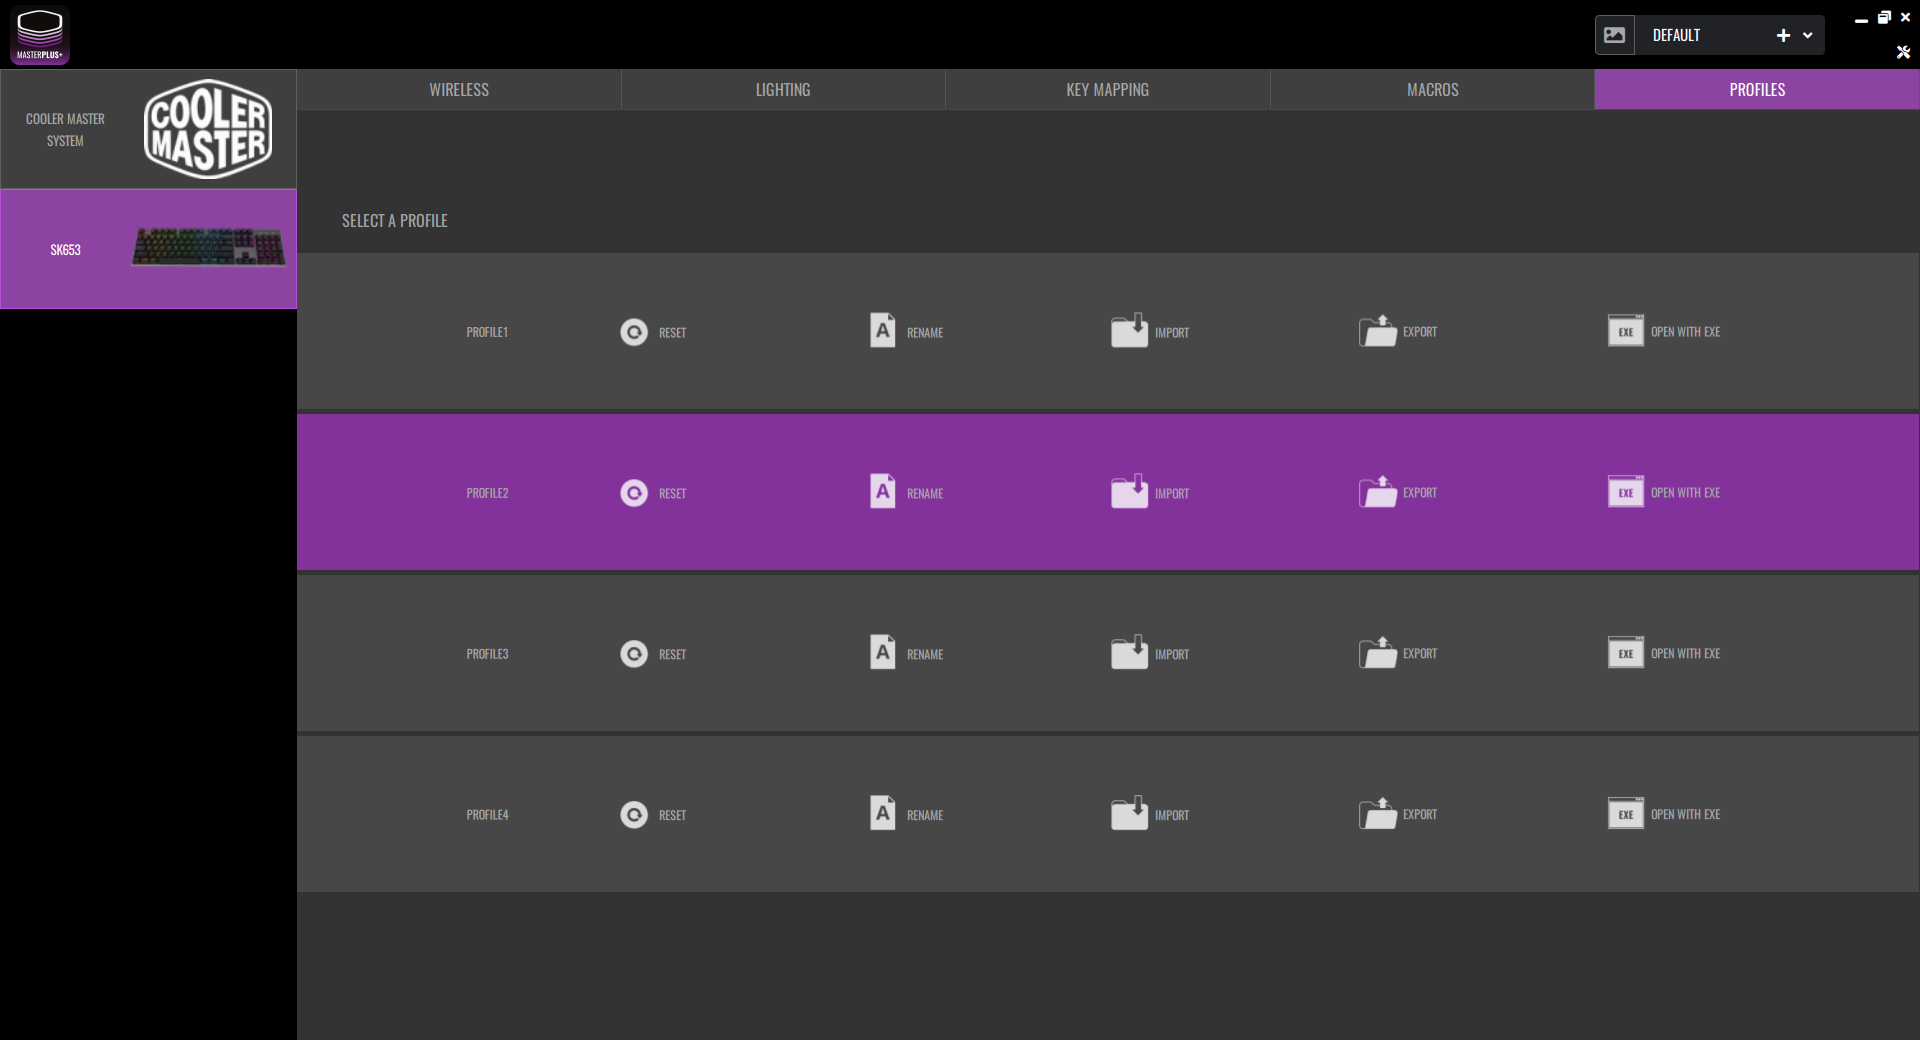Click the Export icon for PROFILE3
1920x1040 pixels.
(x=1378, y=653)
